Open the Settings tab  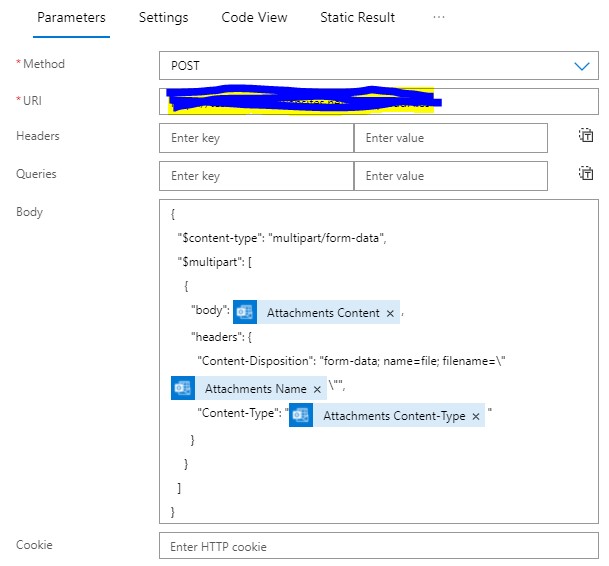[x=164, y=17]
